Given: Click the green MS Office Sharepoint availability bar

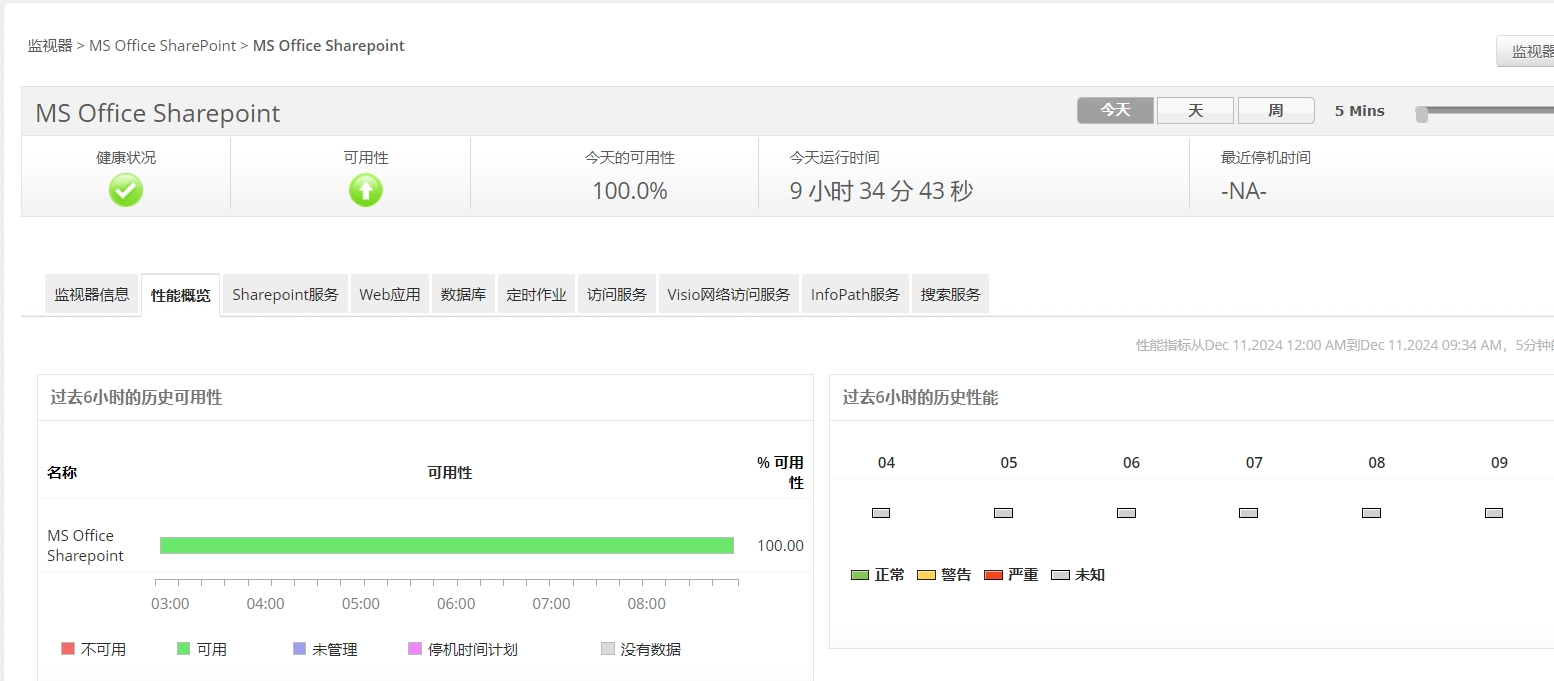Looking at the screenshot, I should pyautogui.click(x=447, y=545).
